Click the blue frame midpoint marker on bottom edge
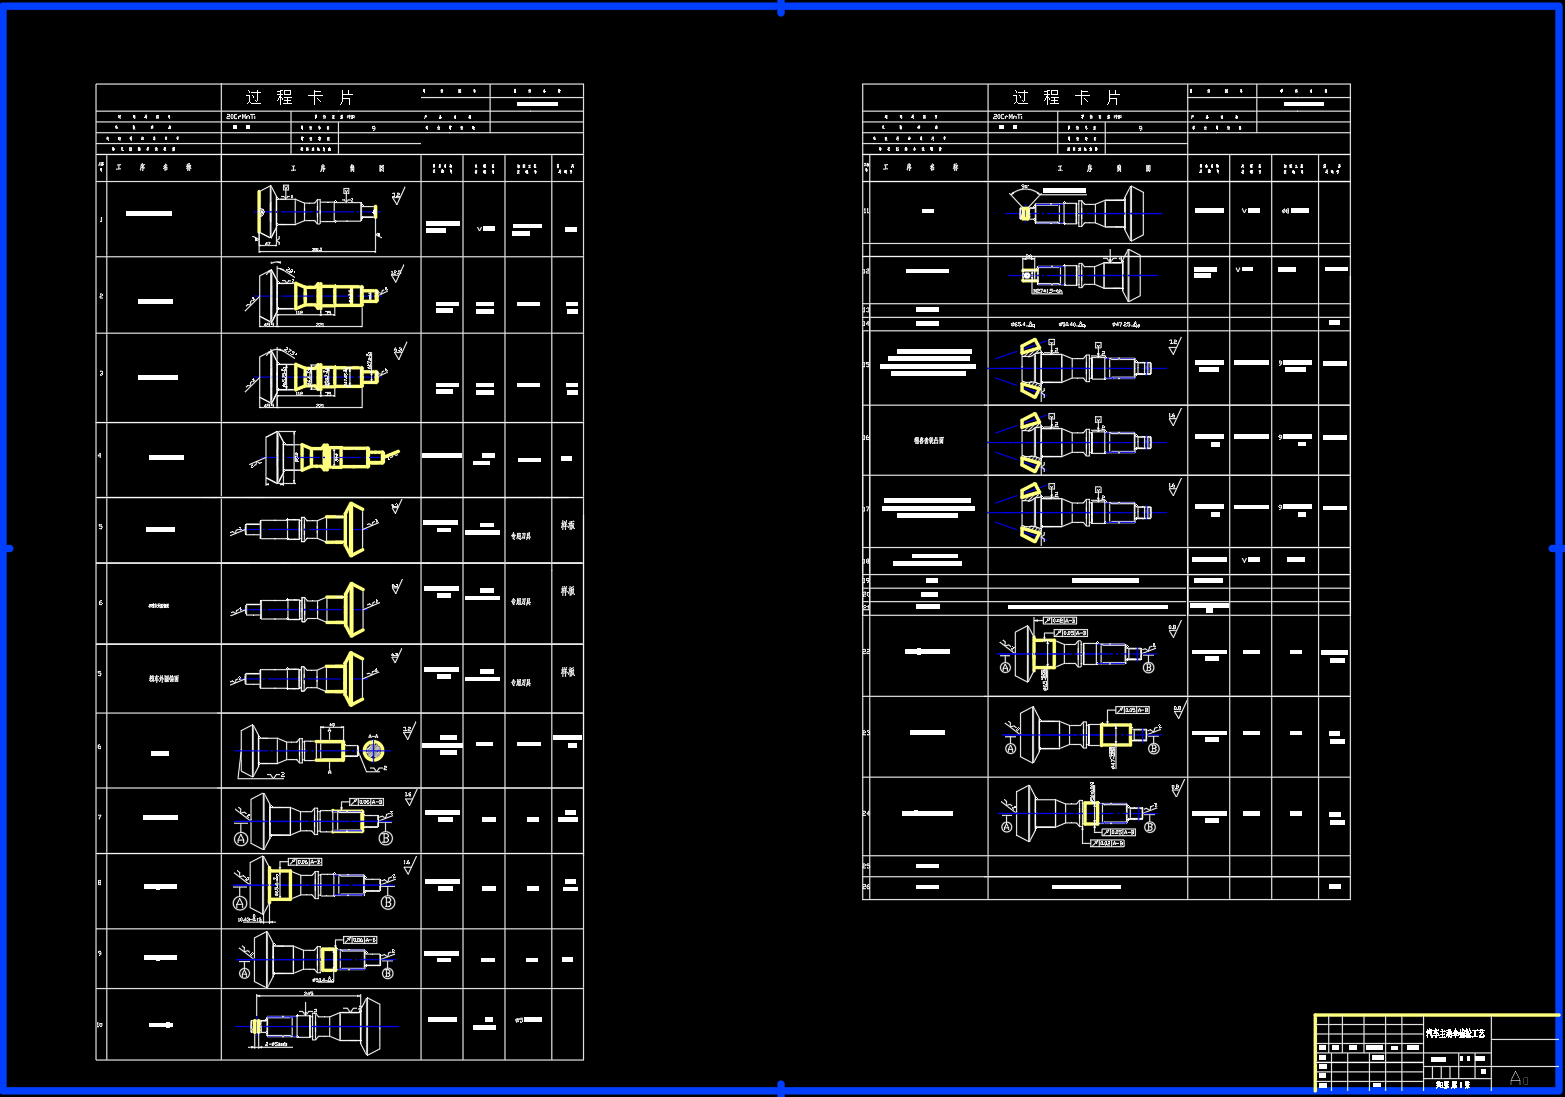This screenshot has width=1565, height=1097. pyautogui.click(x=781, y=1087)
